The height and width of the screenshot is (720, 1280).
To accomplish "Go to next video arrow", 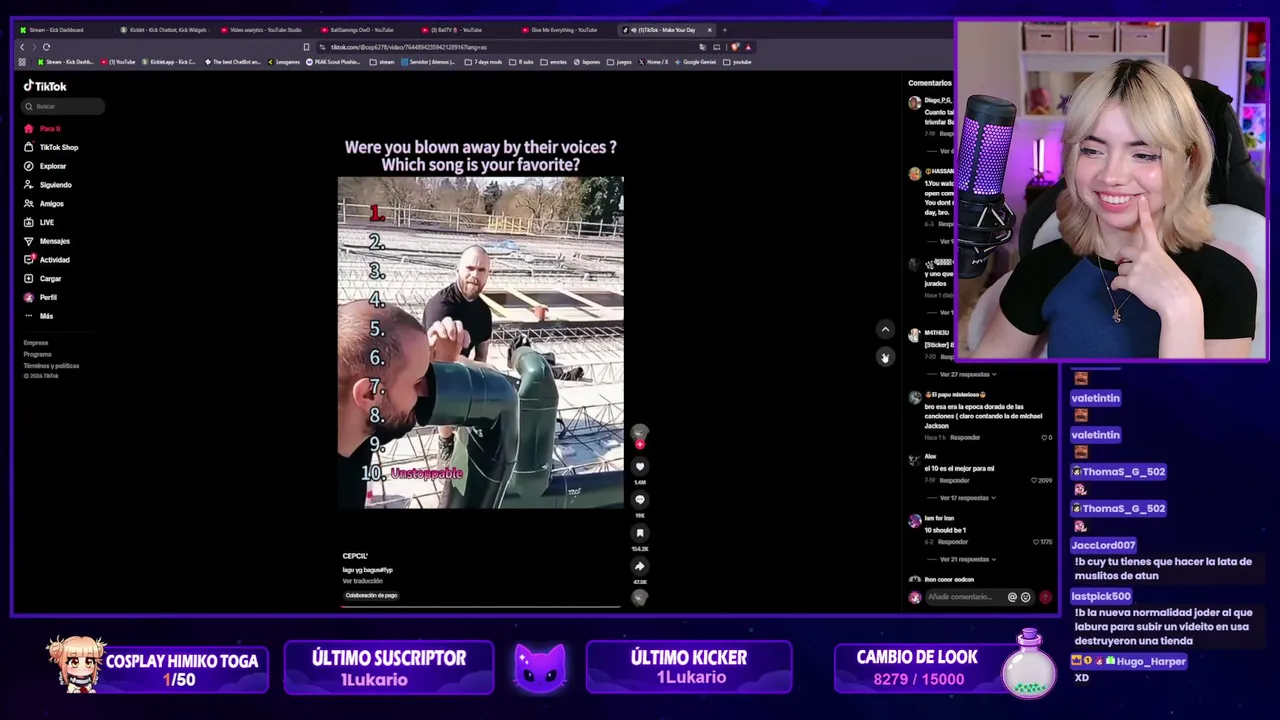I will tap(885, 356).
